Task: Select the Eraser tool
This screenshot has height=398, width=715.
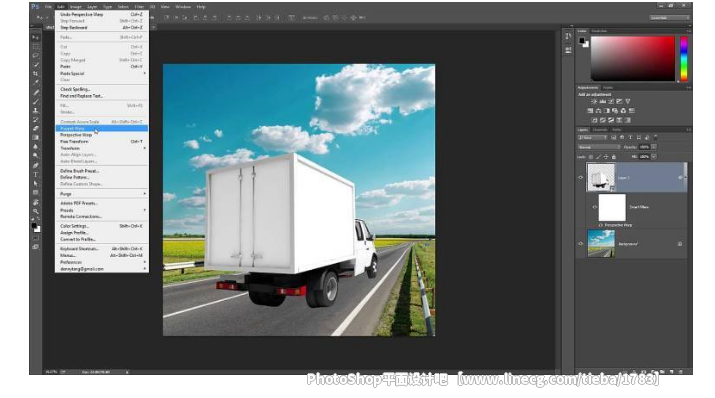Action: coord(36,129)
